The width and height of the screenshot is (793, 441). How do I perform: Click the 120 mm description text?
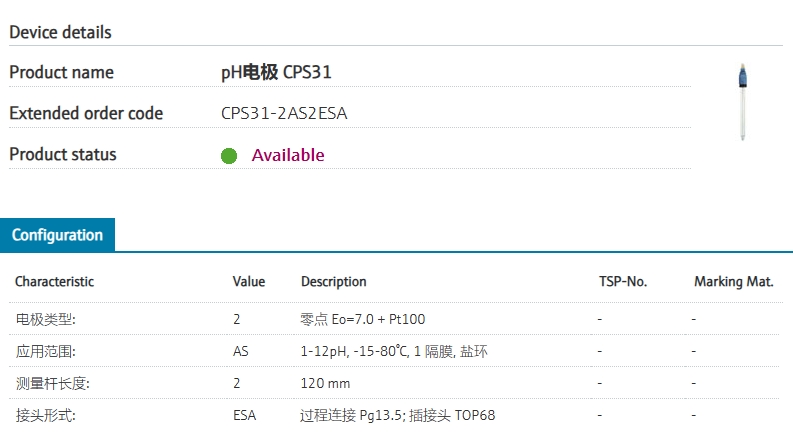point(325,383)
